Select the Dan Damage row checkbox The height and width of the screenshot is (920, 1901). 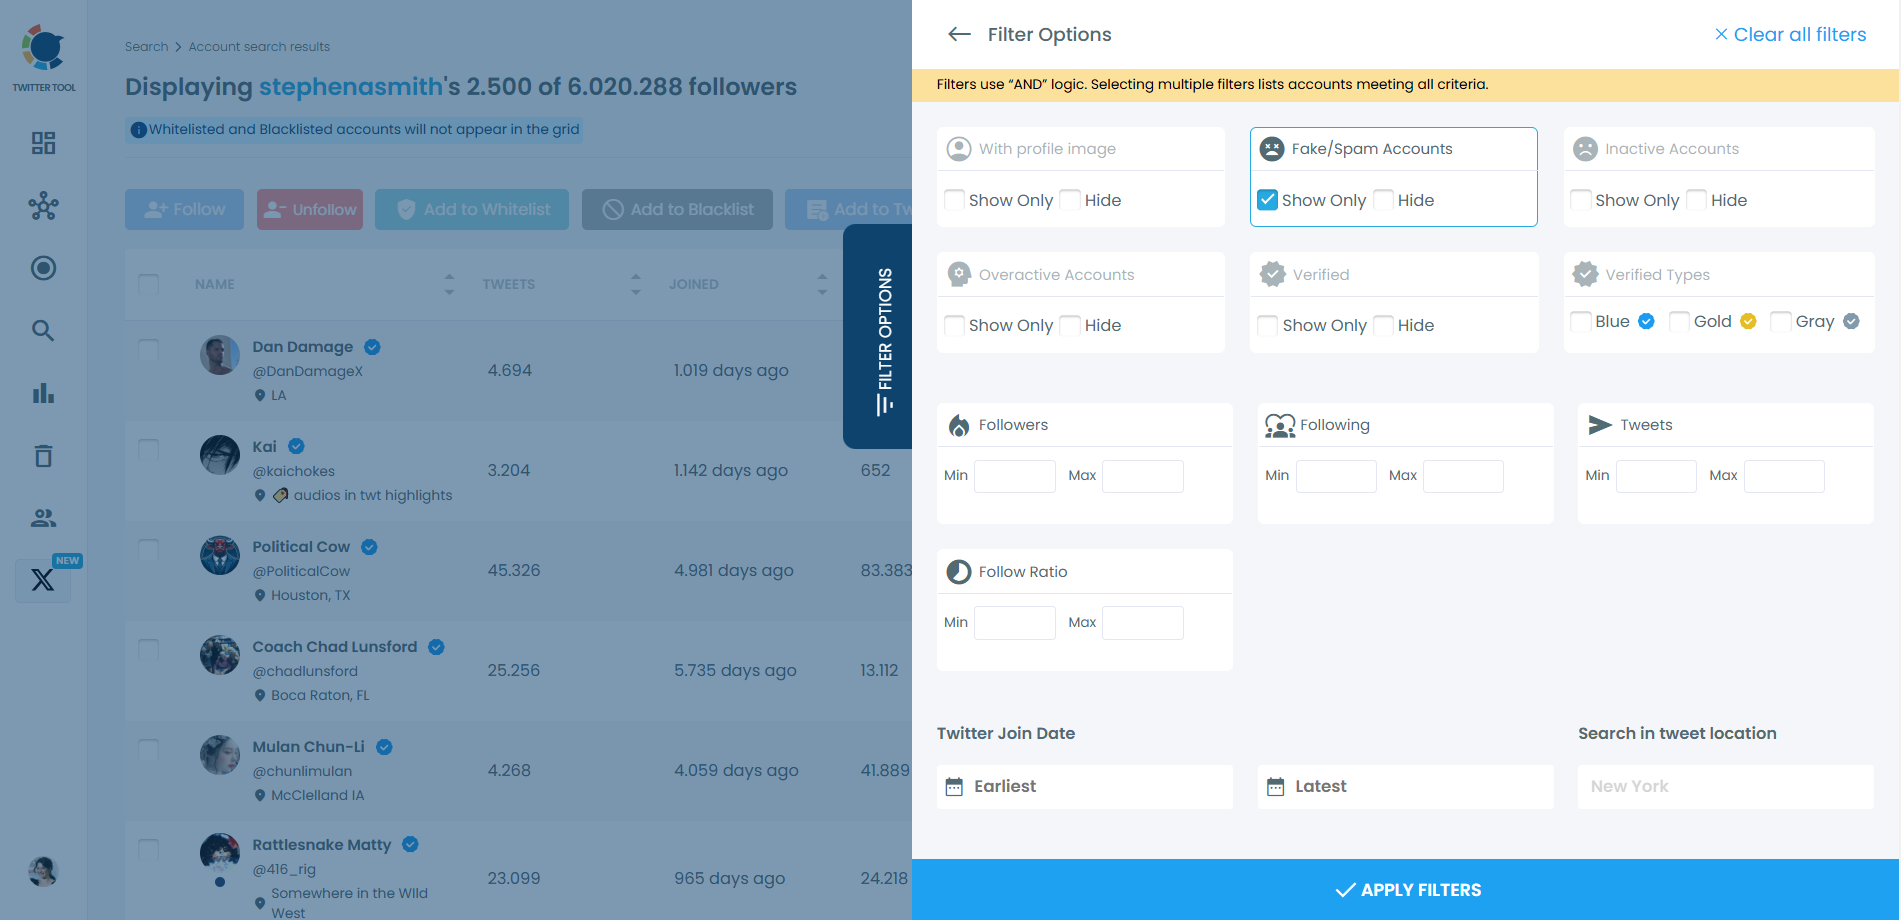click(148, 350)
